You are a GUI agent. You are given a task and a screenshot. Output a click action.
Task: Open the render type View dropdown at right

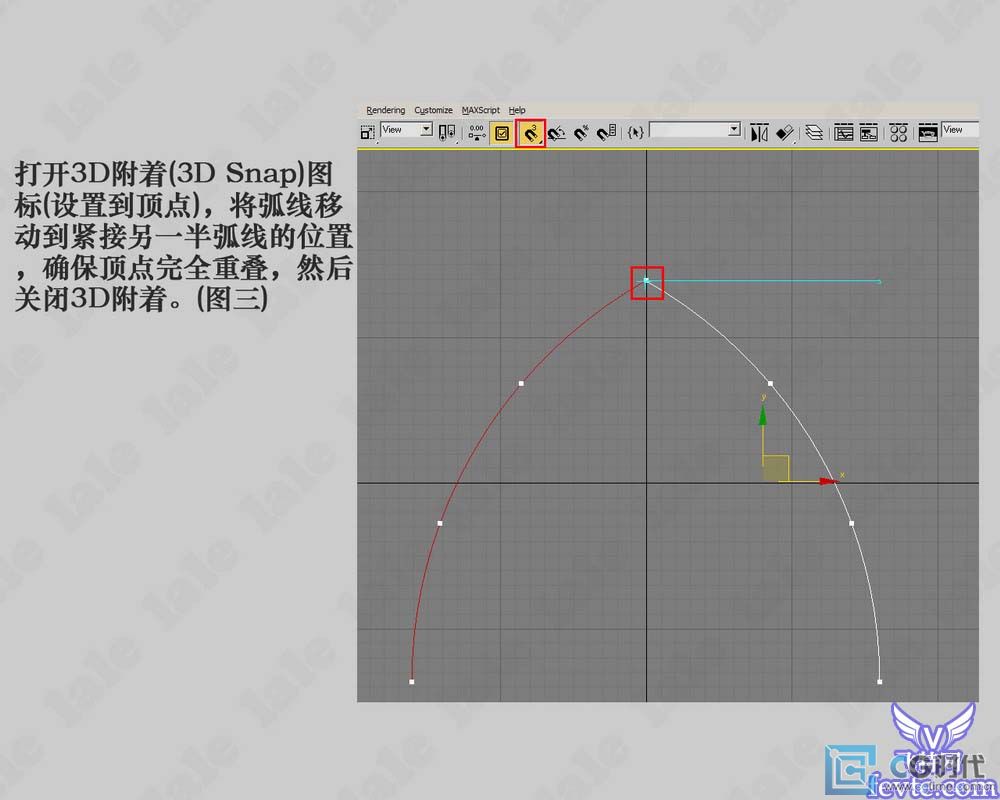coord(960,130)
